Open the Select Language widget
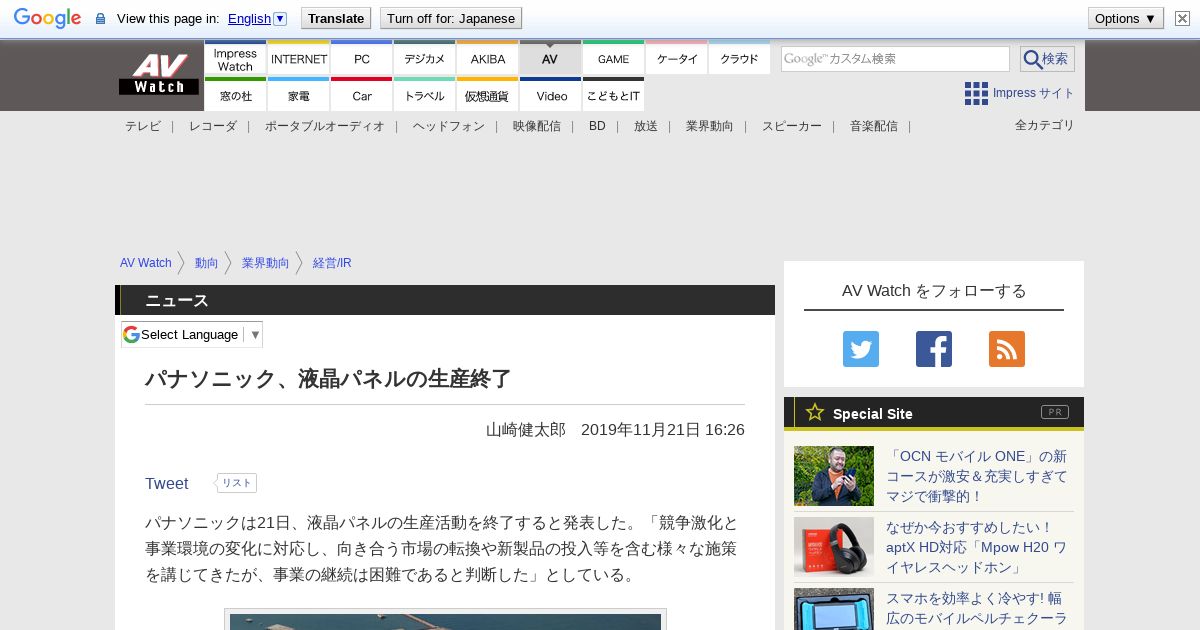This screenshot has height=630, width=1200. click(192, 334)
